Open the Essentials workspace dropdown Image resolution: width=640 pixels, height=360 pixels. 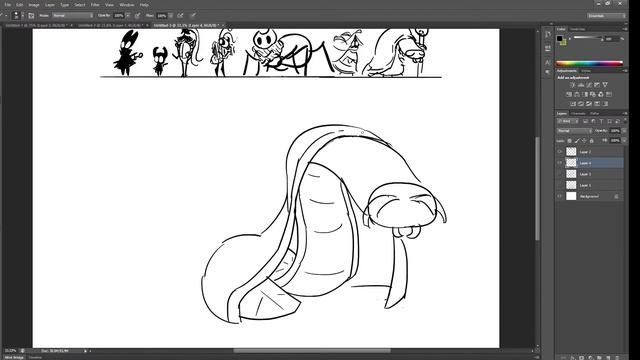click(x=607, y=16)
